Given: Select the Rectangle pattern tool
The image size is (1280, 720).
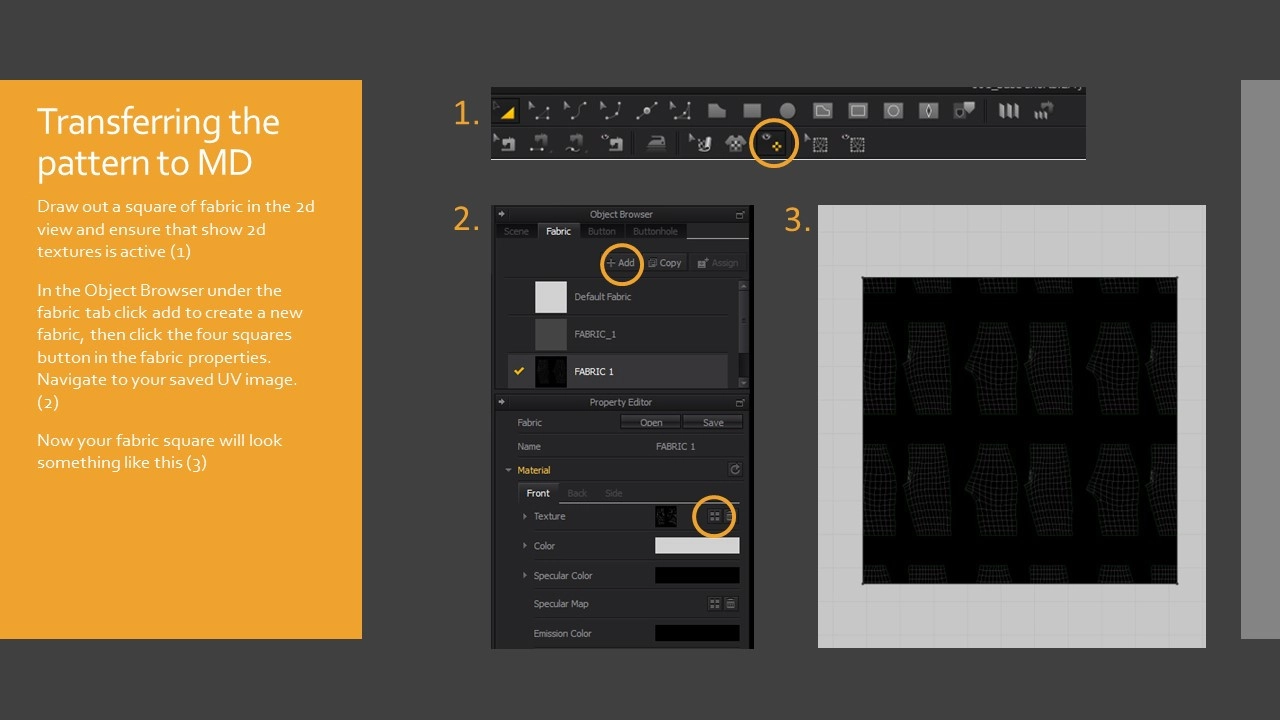Looking at the screenshot, I should pyautogui.click(x=752, y=111).
